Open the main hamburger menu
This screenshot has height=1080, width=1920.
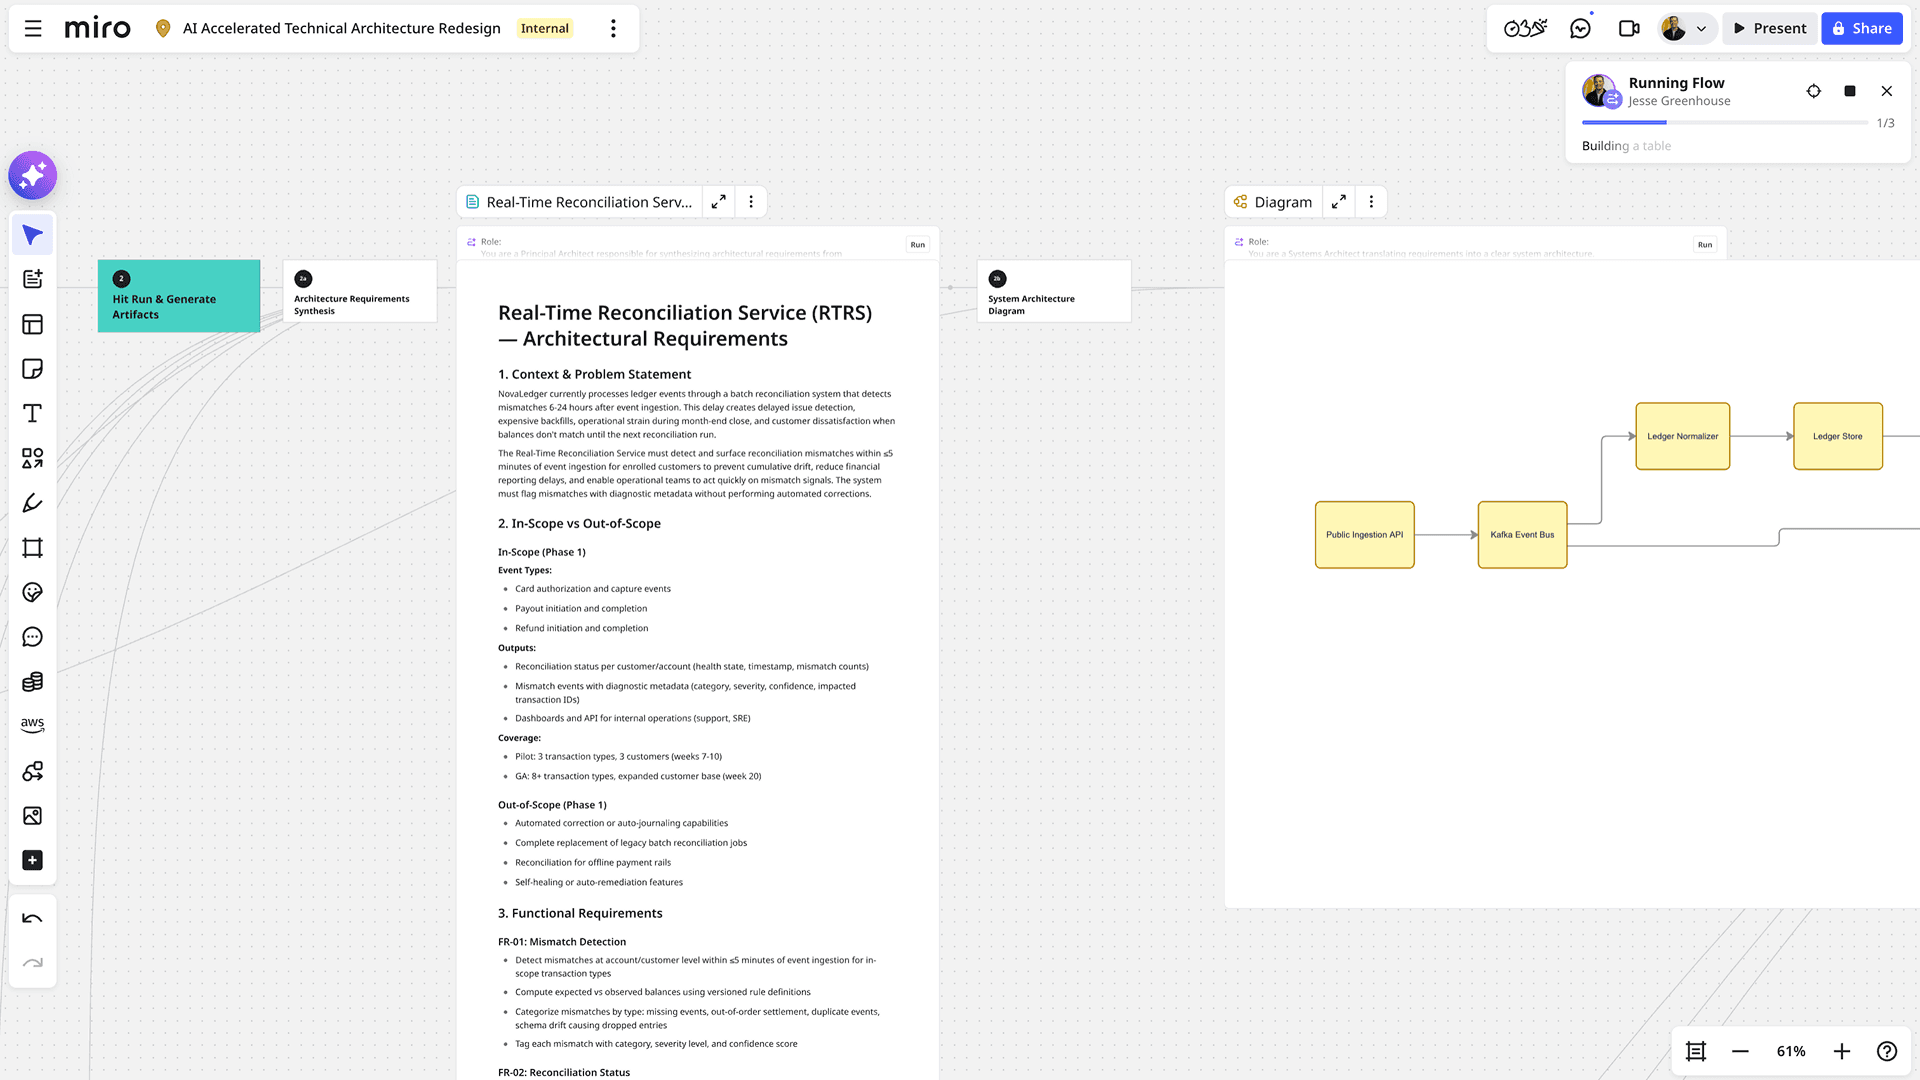coord(33,28)
